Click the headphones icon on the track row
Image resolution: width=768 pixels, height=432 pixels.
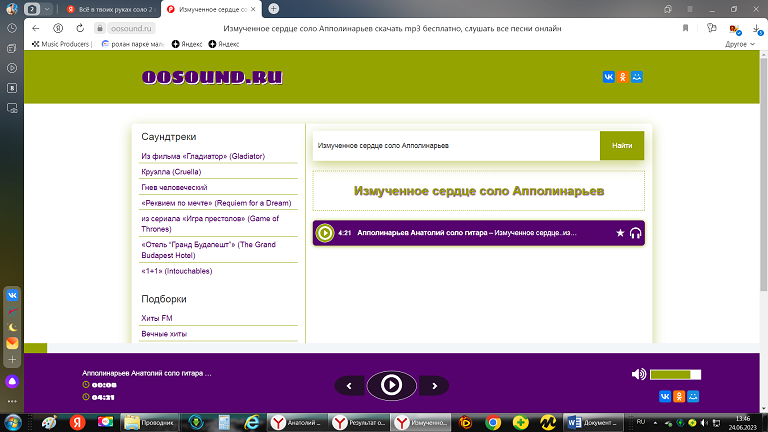(x=635, y=233)
